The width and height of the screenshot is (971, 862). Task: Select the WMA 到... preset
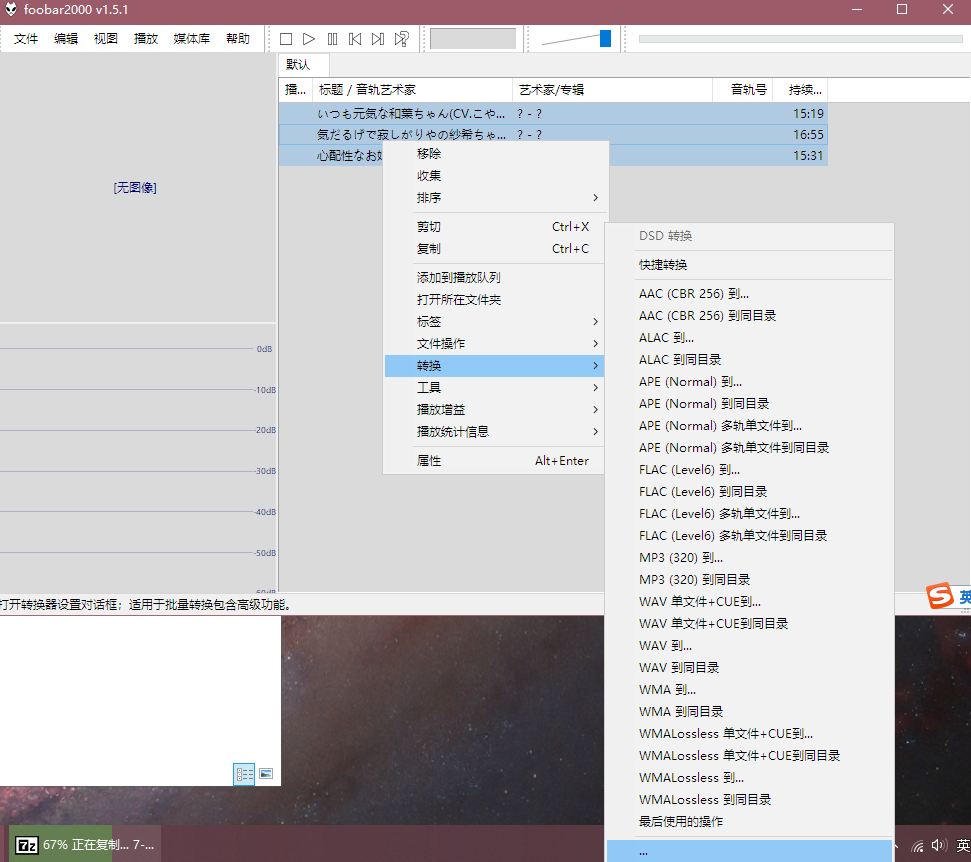tap(749, 689)
